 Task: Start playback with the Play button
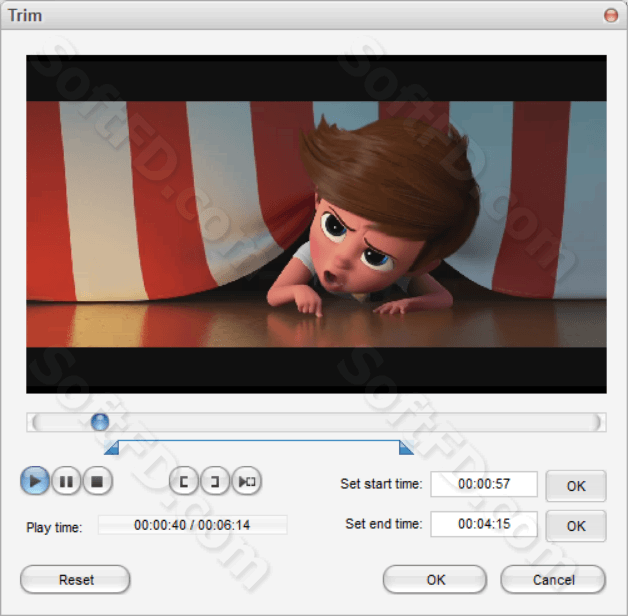[35, 480]
